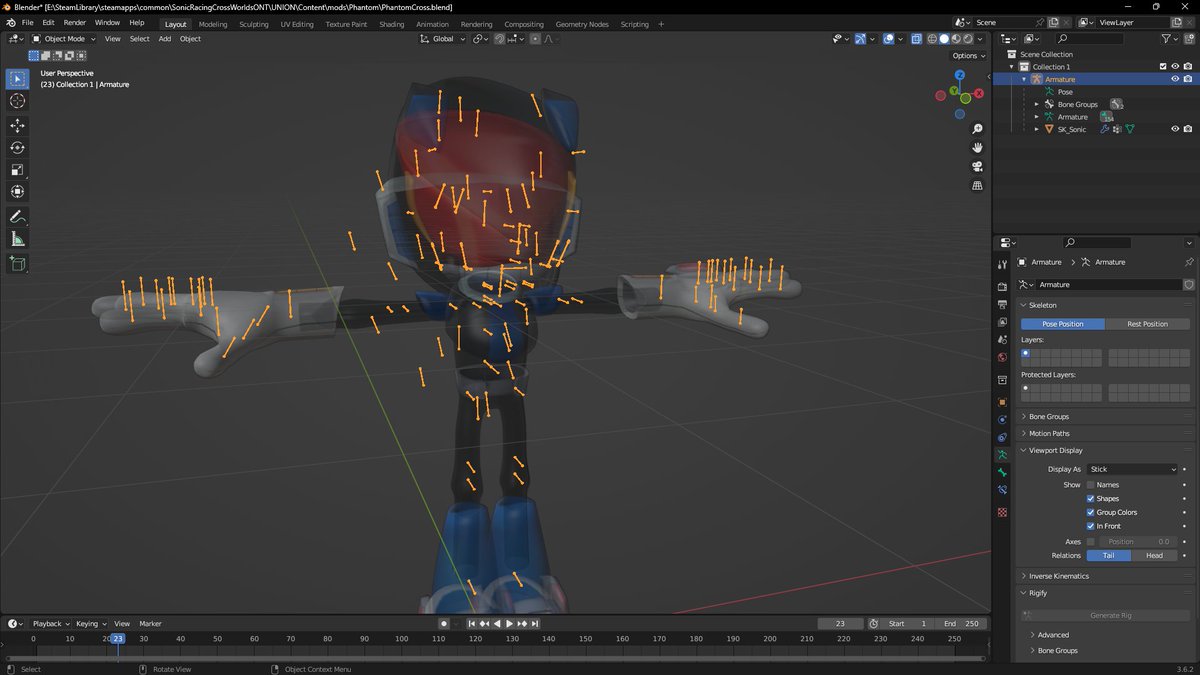Screen dimensions: 1200x675
Task: Play the animation forward
Action: click(509, 623)
